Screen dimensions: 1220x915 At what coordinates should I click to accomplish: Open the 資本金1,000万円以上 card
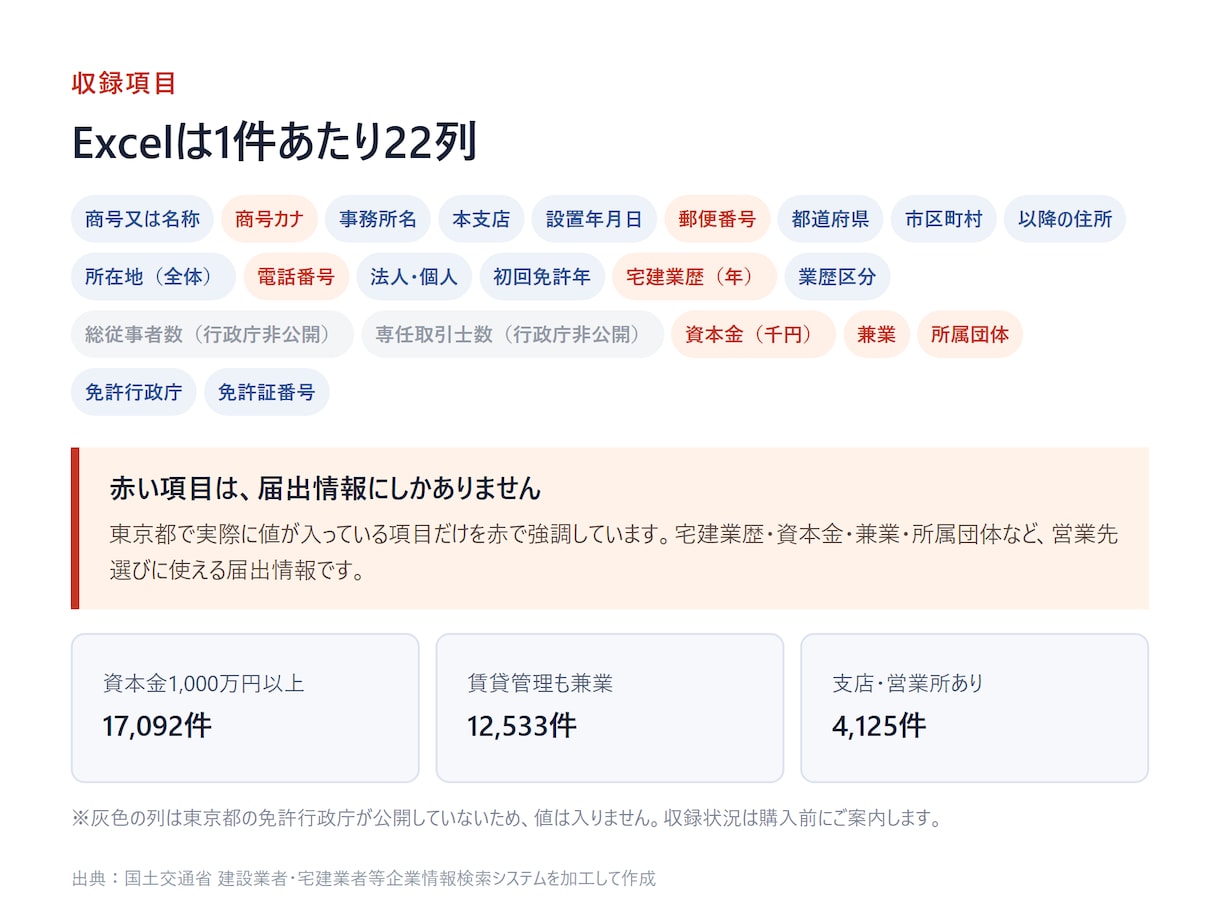[245, 708]
